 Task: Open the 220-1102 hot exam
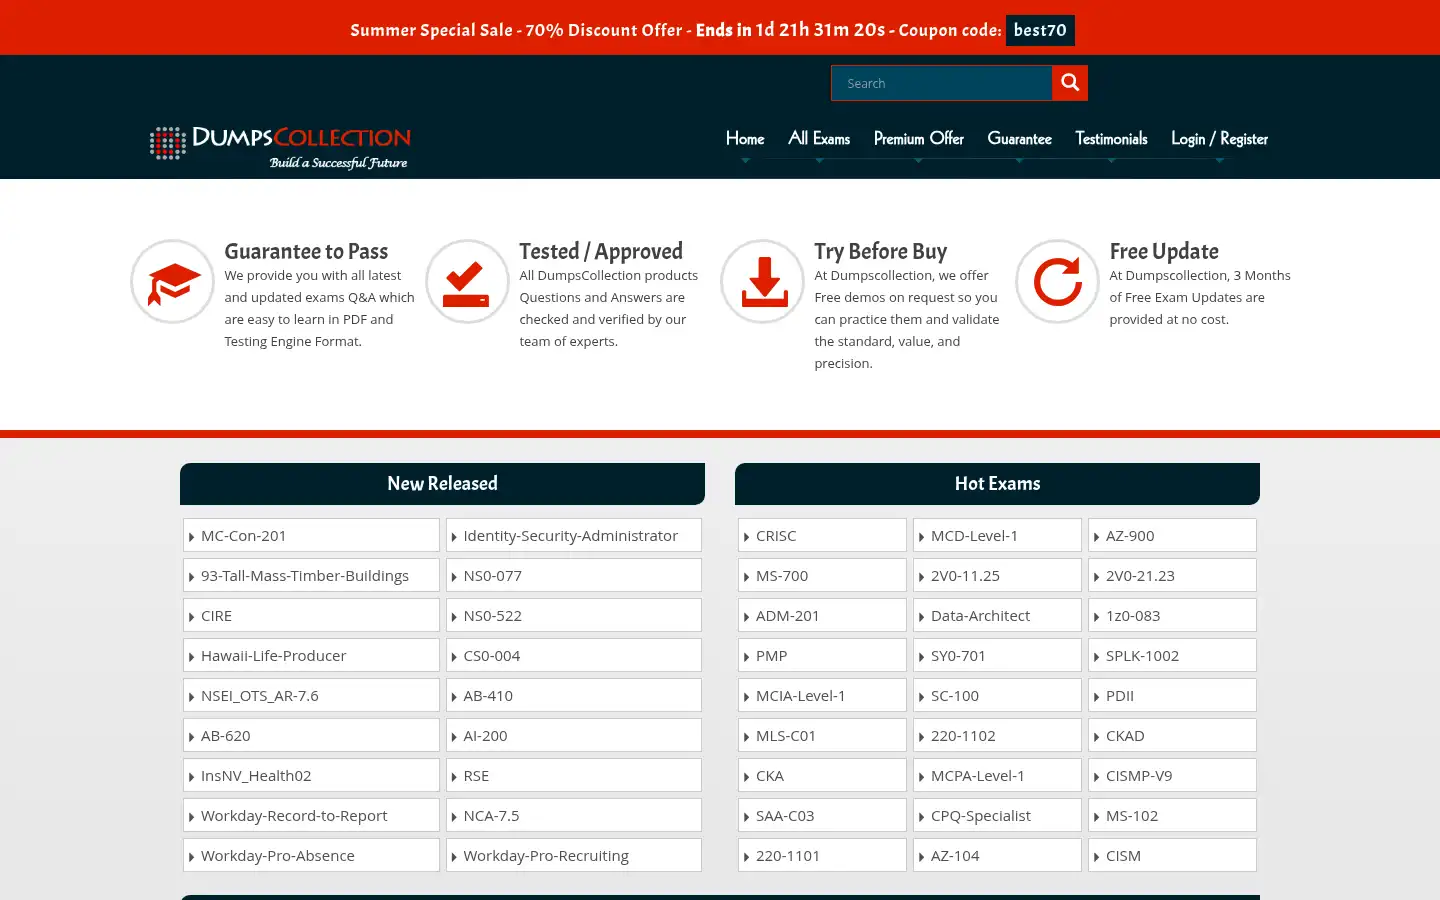click(x=997, y=735)
